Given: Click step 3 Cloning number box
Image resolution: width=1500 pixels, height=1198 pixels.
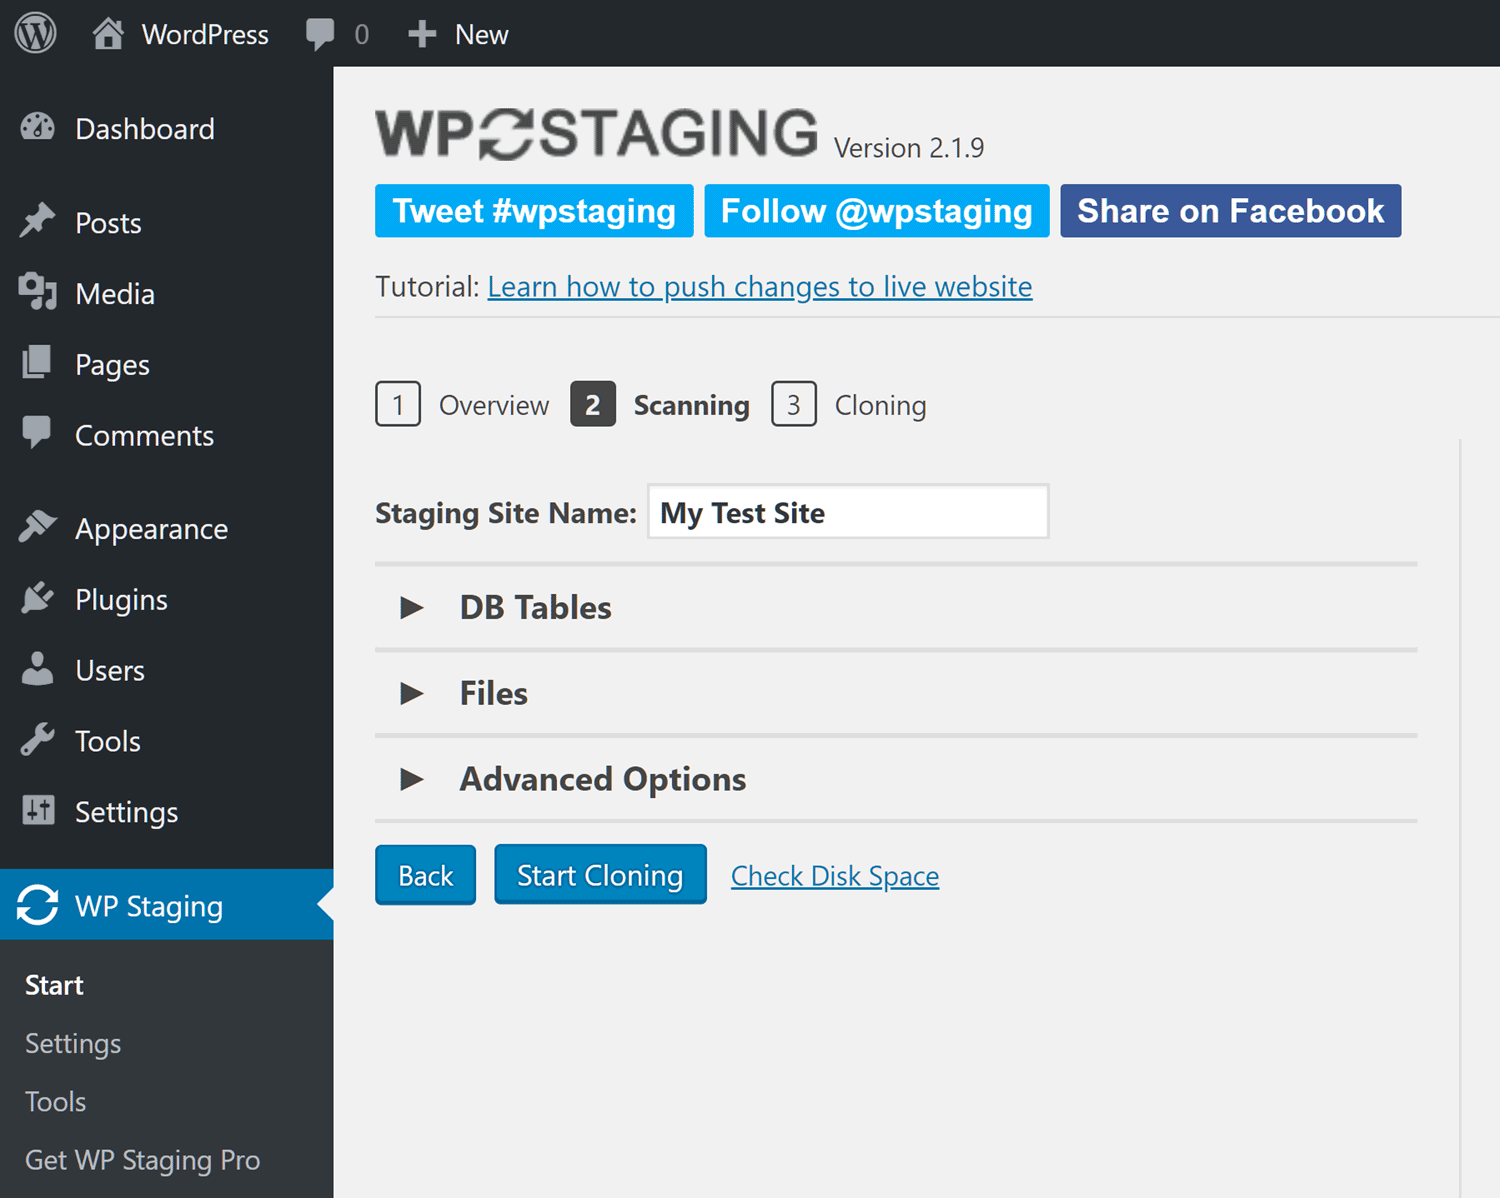Looking at the screenshot, I should point(794,404).
